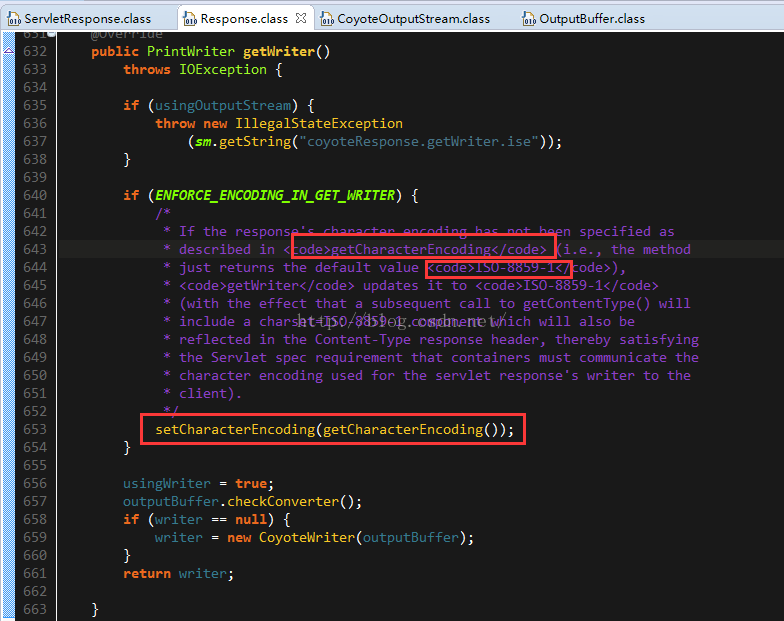Viewport: 784px width, 621px height.
Task: Click 'sm' field on line 637
Action: 202,142
